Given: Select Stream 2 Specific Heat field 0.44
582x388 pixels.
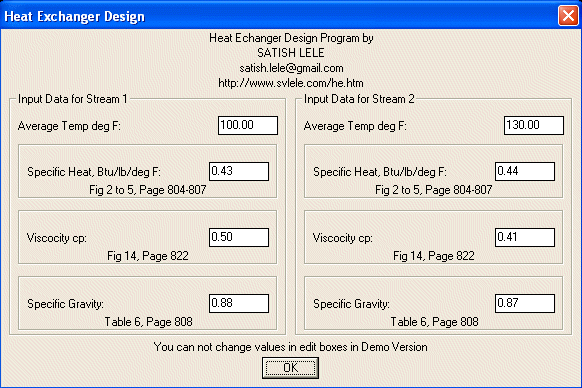Looking at the screenshot, I should [525, 172].
